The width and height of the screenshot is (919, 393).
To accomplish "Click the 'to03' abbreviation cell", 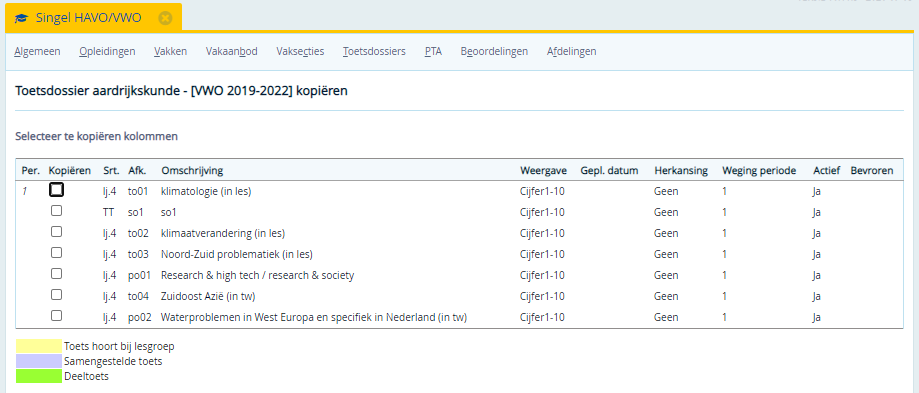I will click(x=138, y=254).
